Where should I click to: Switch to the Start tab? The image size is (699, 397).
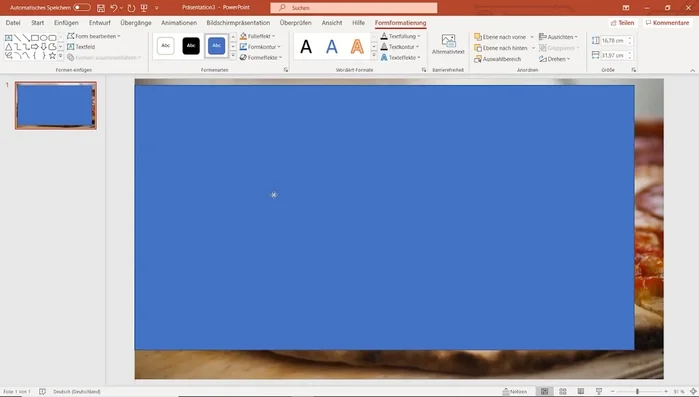pos(37,23)
